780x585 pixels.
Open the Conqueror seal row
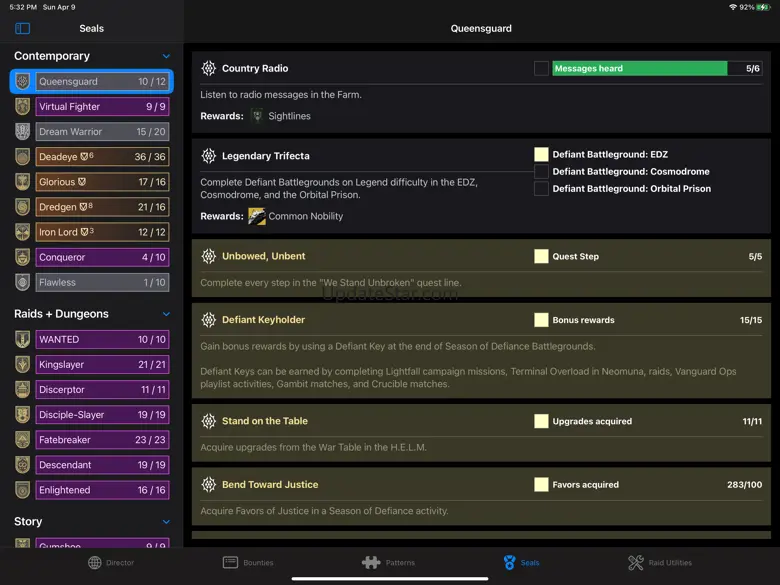102,257
